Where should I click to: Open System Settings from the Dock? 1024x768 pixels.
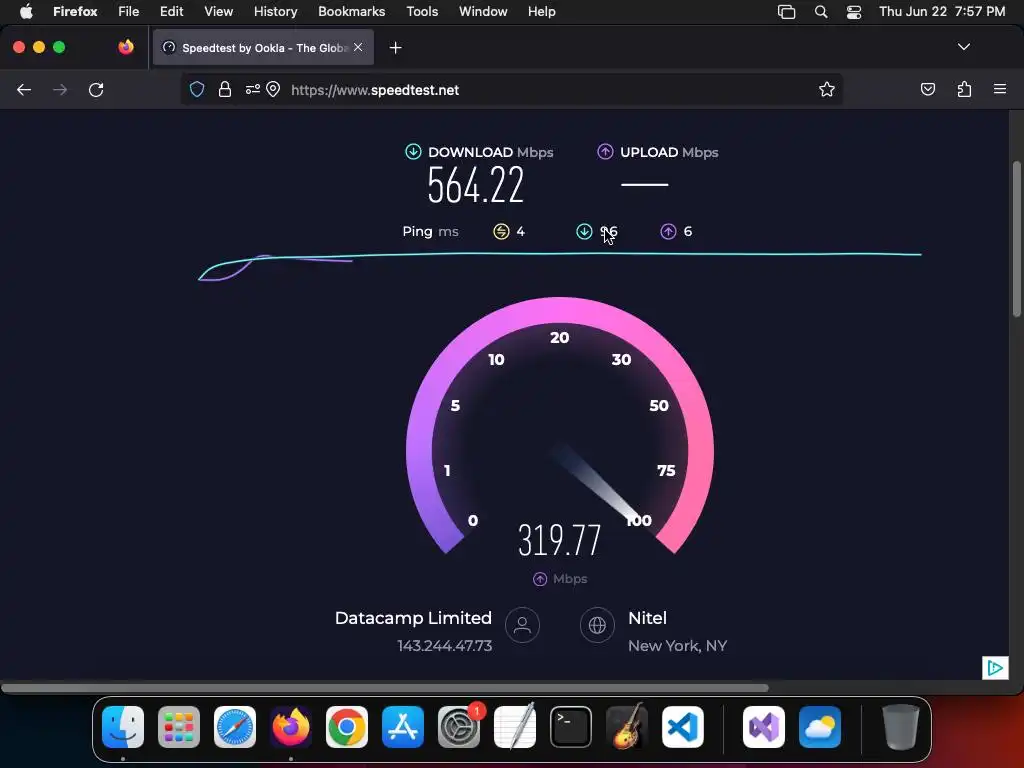point(459,727)
